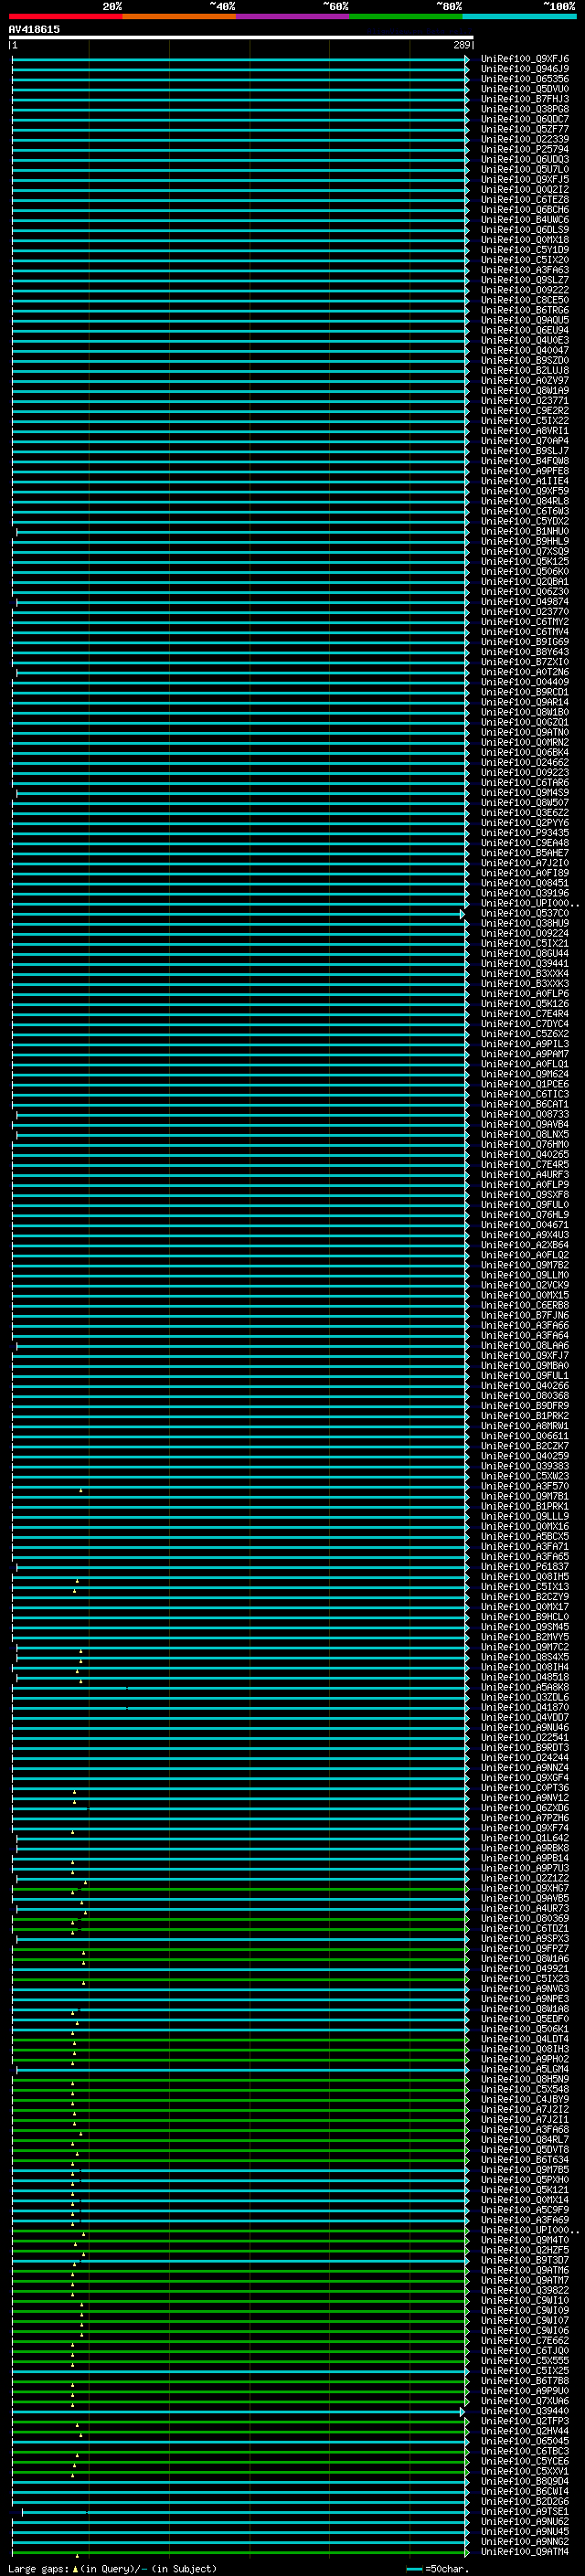Select the UniRef100_Q39440 label

525,2411
